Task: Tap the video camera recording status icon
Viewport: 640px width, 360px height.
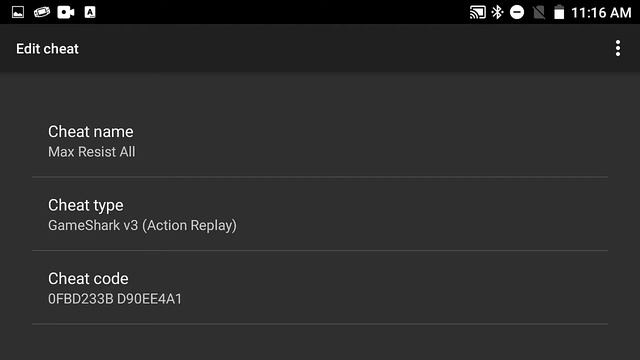Action: click(66, 12)
